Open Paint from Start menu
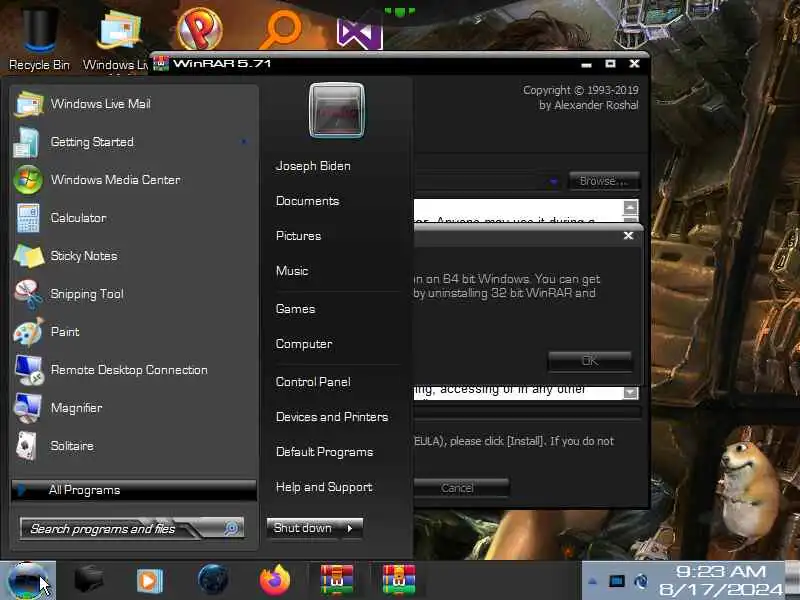 pyautogui.click(x=134, y=332)
